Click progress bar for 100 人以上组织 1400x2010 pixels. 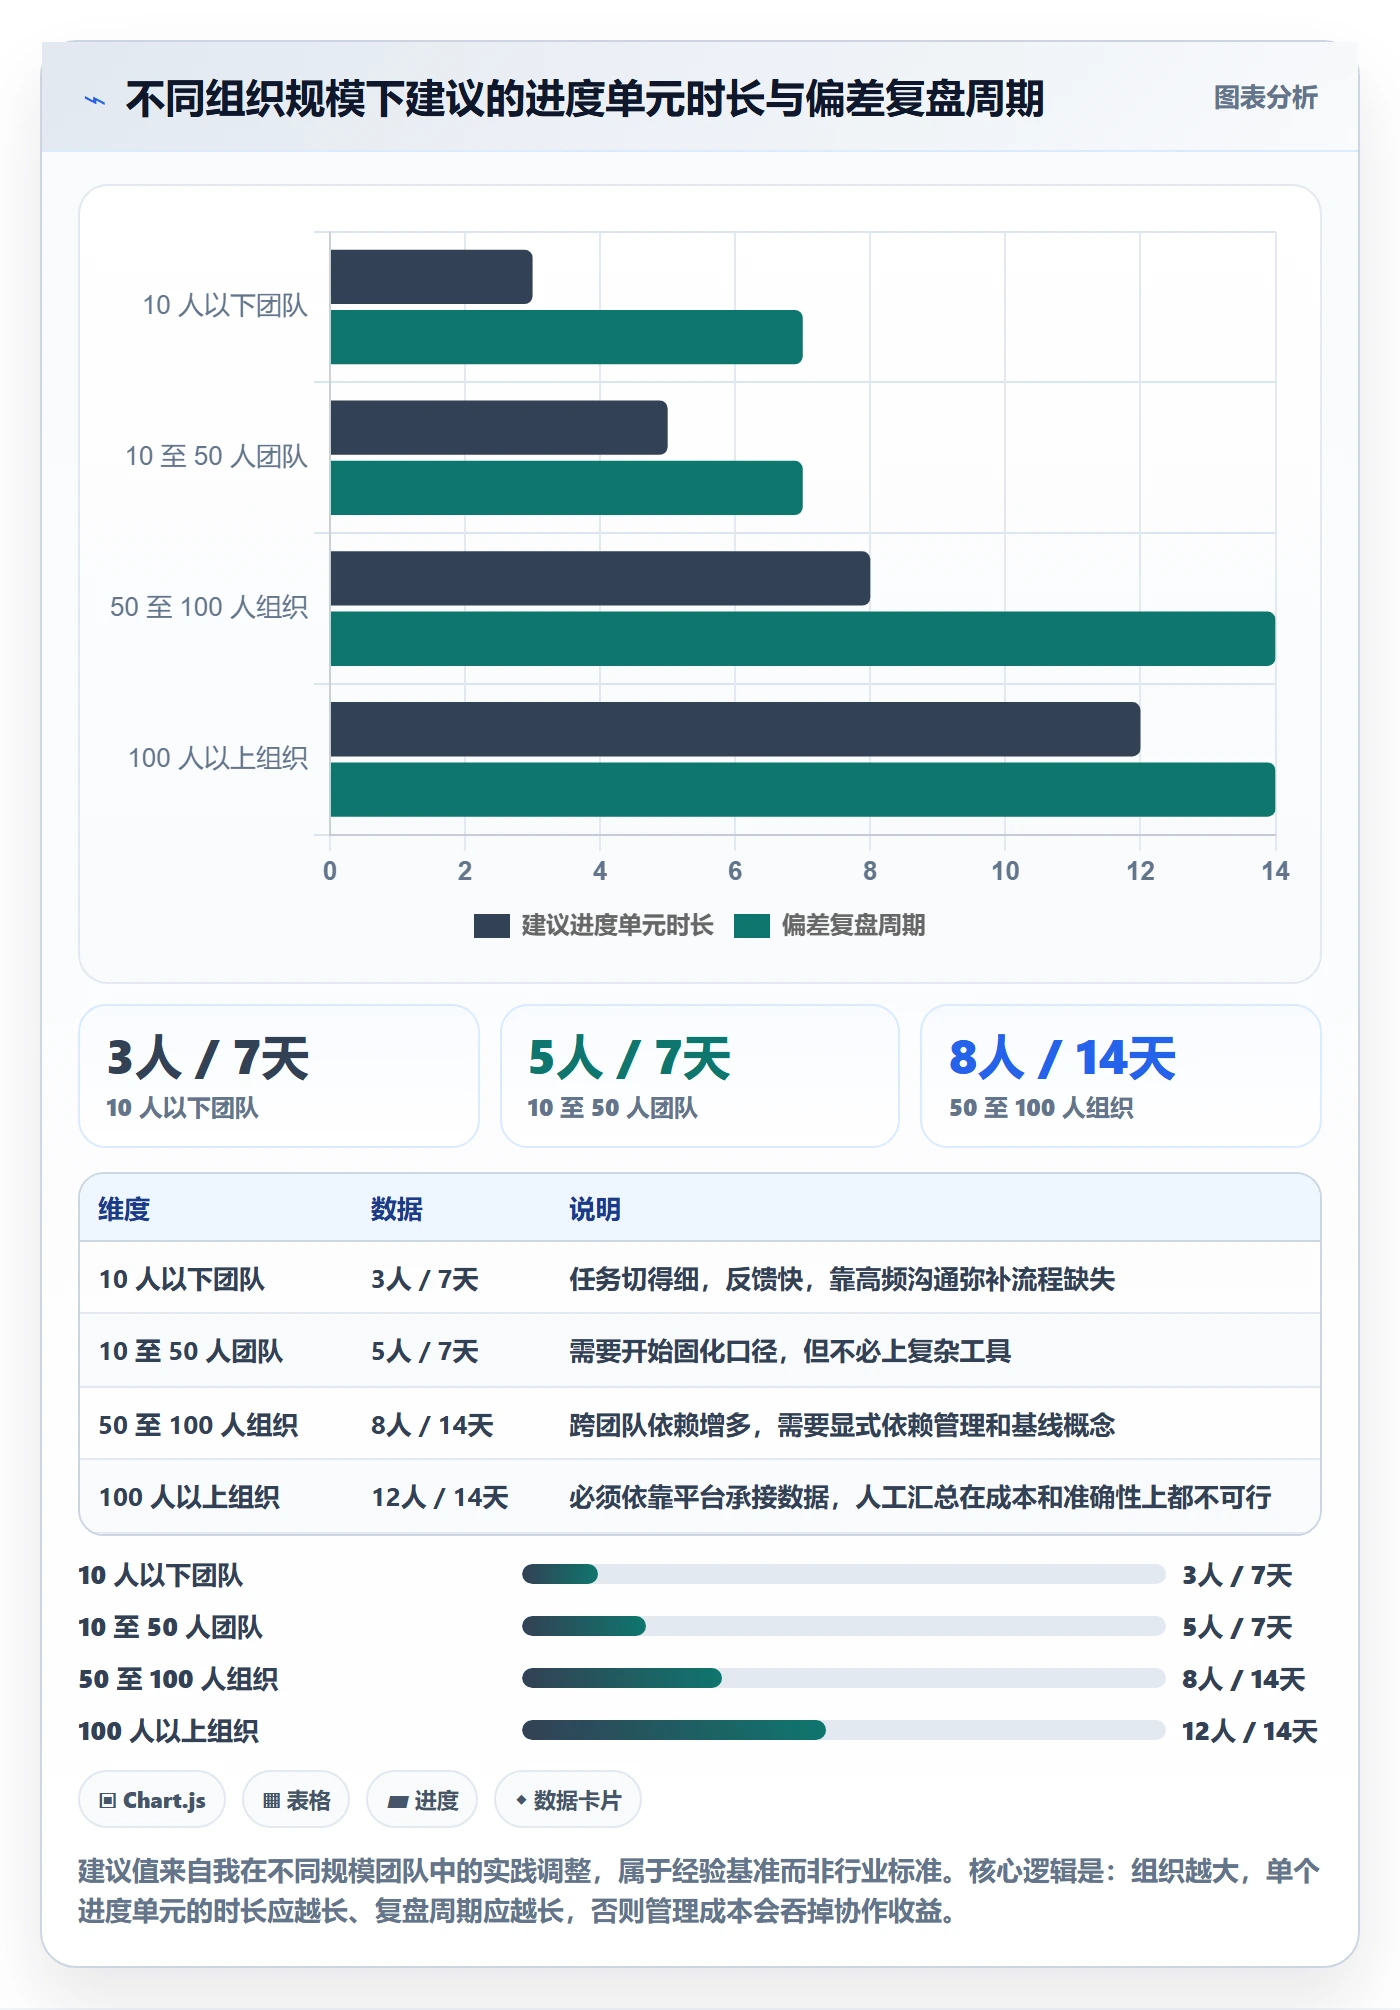[843, 1730]
